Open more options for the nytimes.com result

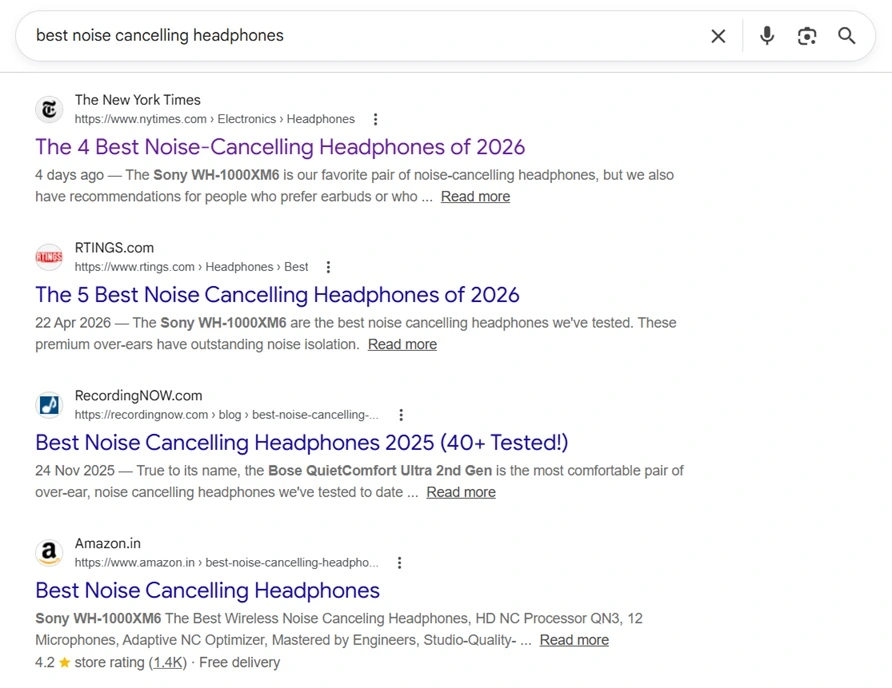coord(375,119)
